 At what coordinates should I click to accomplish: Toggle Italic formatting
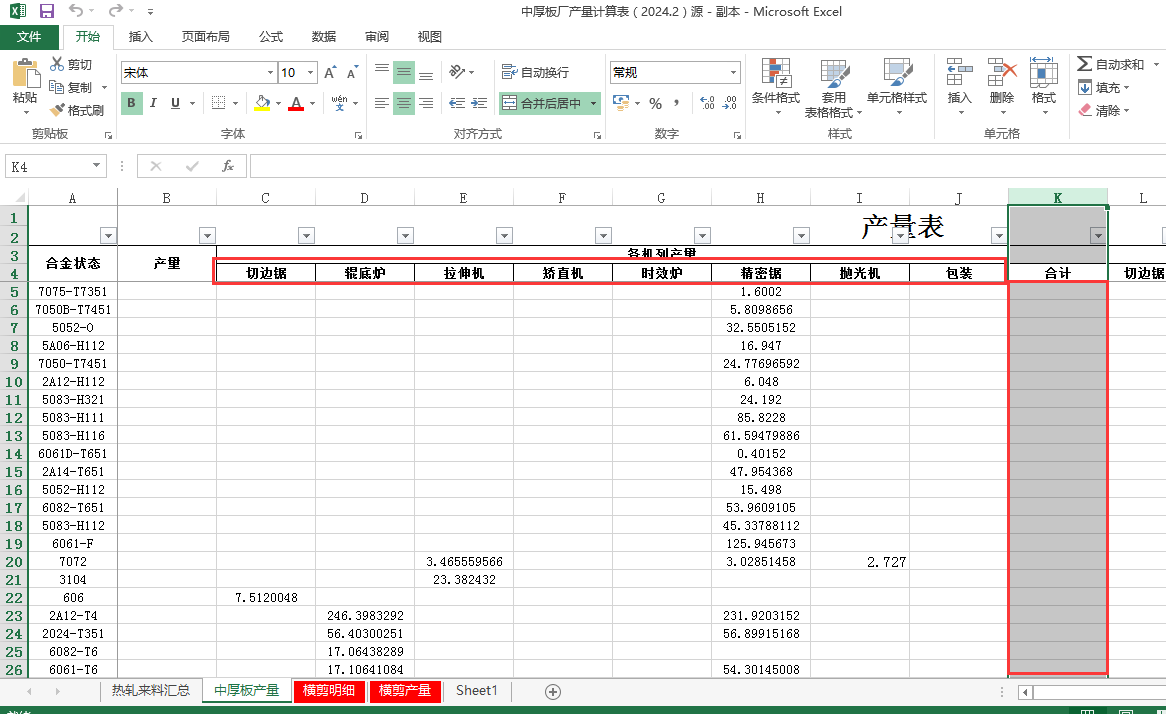154,103
